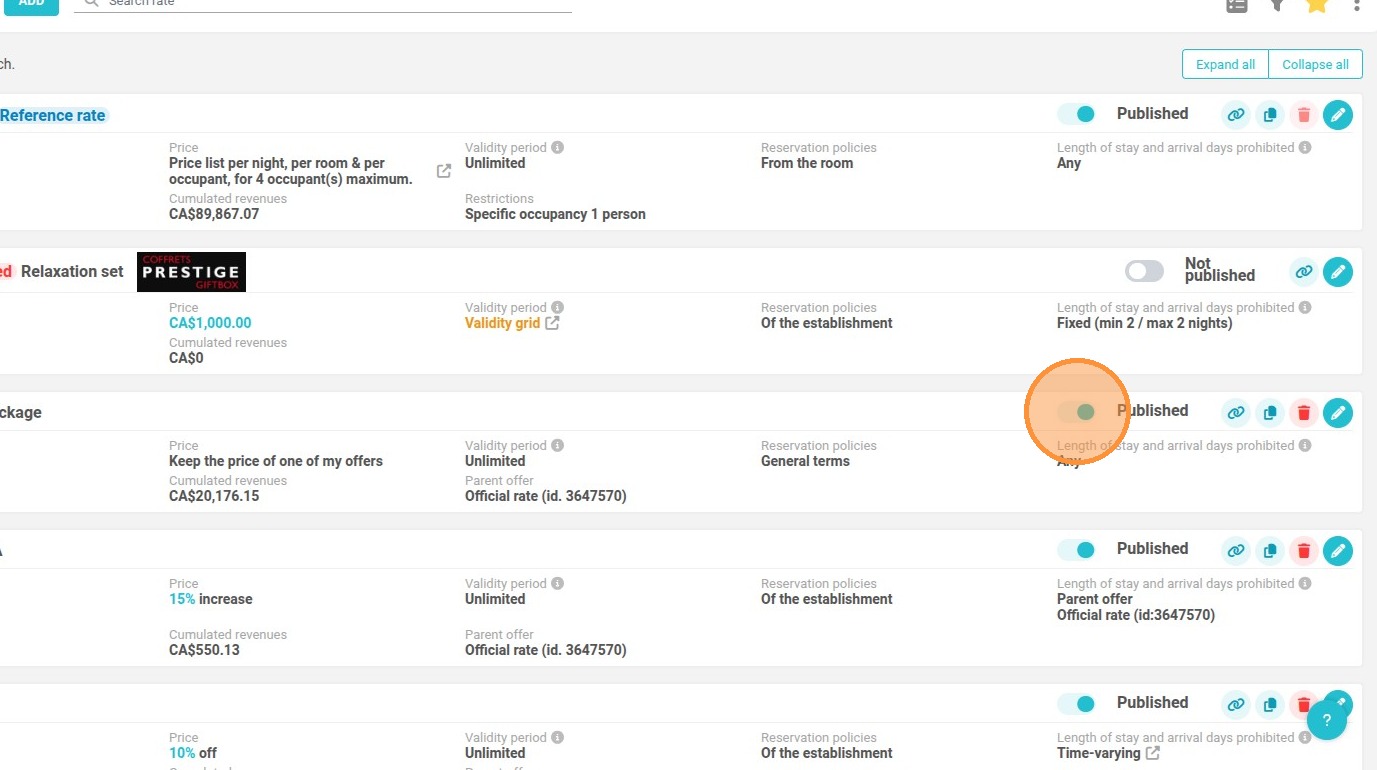Select the CA$89,867.07 cumulated revenues value
1377x770 pixels.
214,214
